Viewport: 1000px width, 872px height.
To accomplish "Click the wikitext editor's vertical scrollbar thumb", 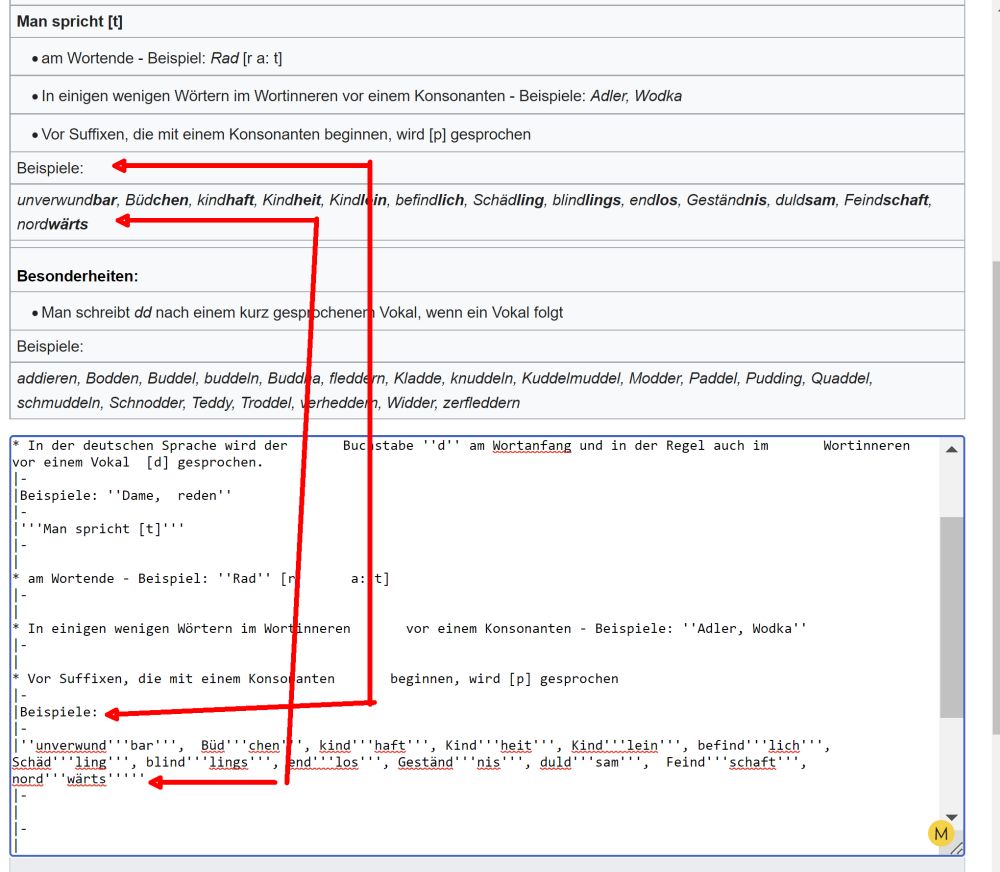I will tap(951, 615).
